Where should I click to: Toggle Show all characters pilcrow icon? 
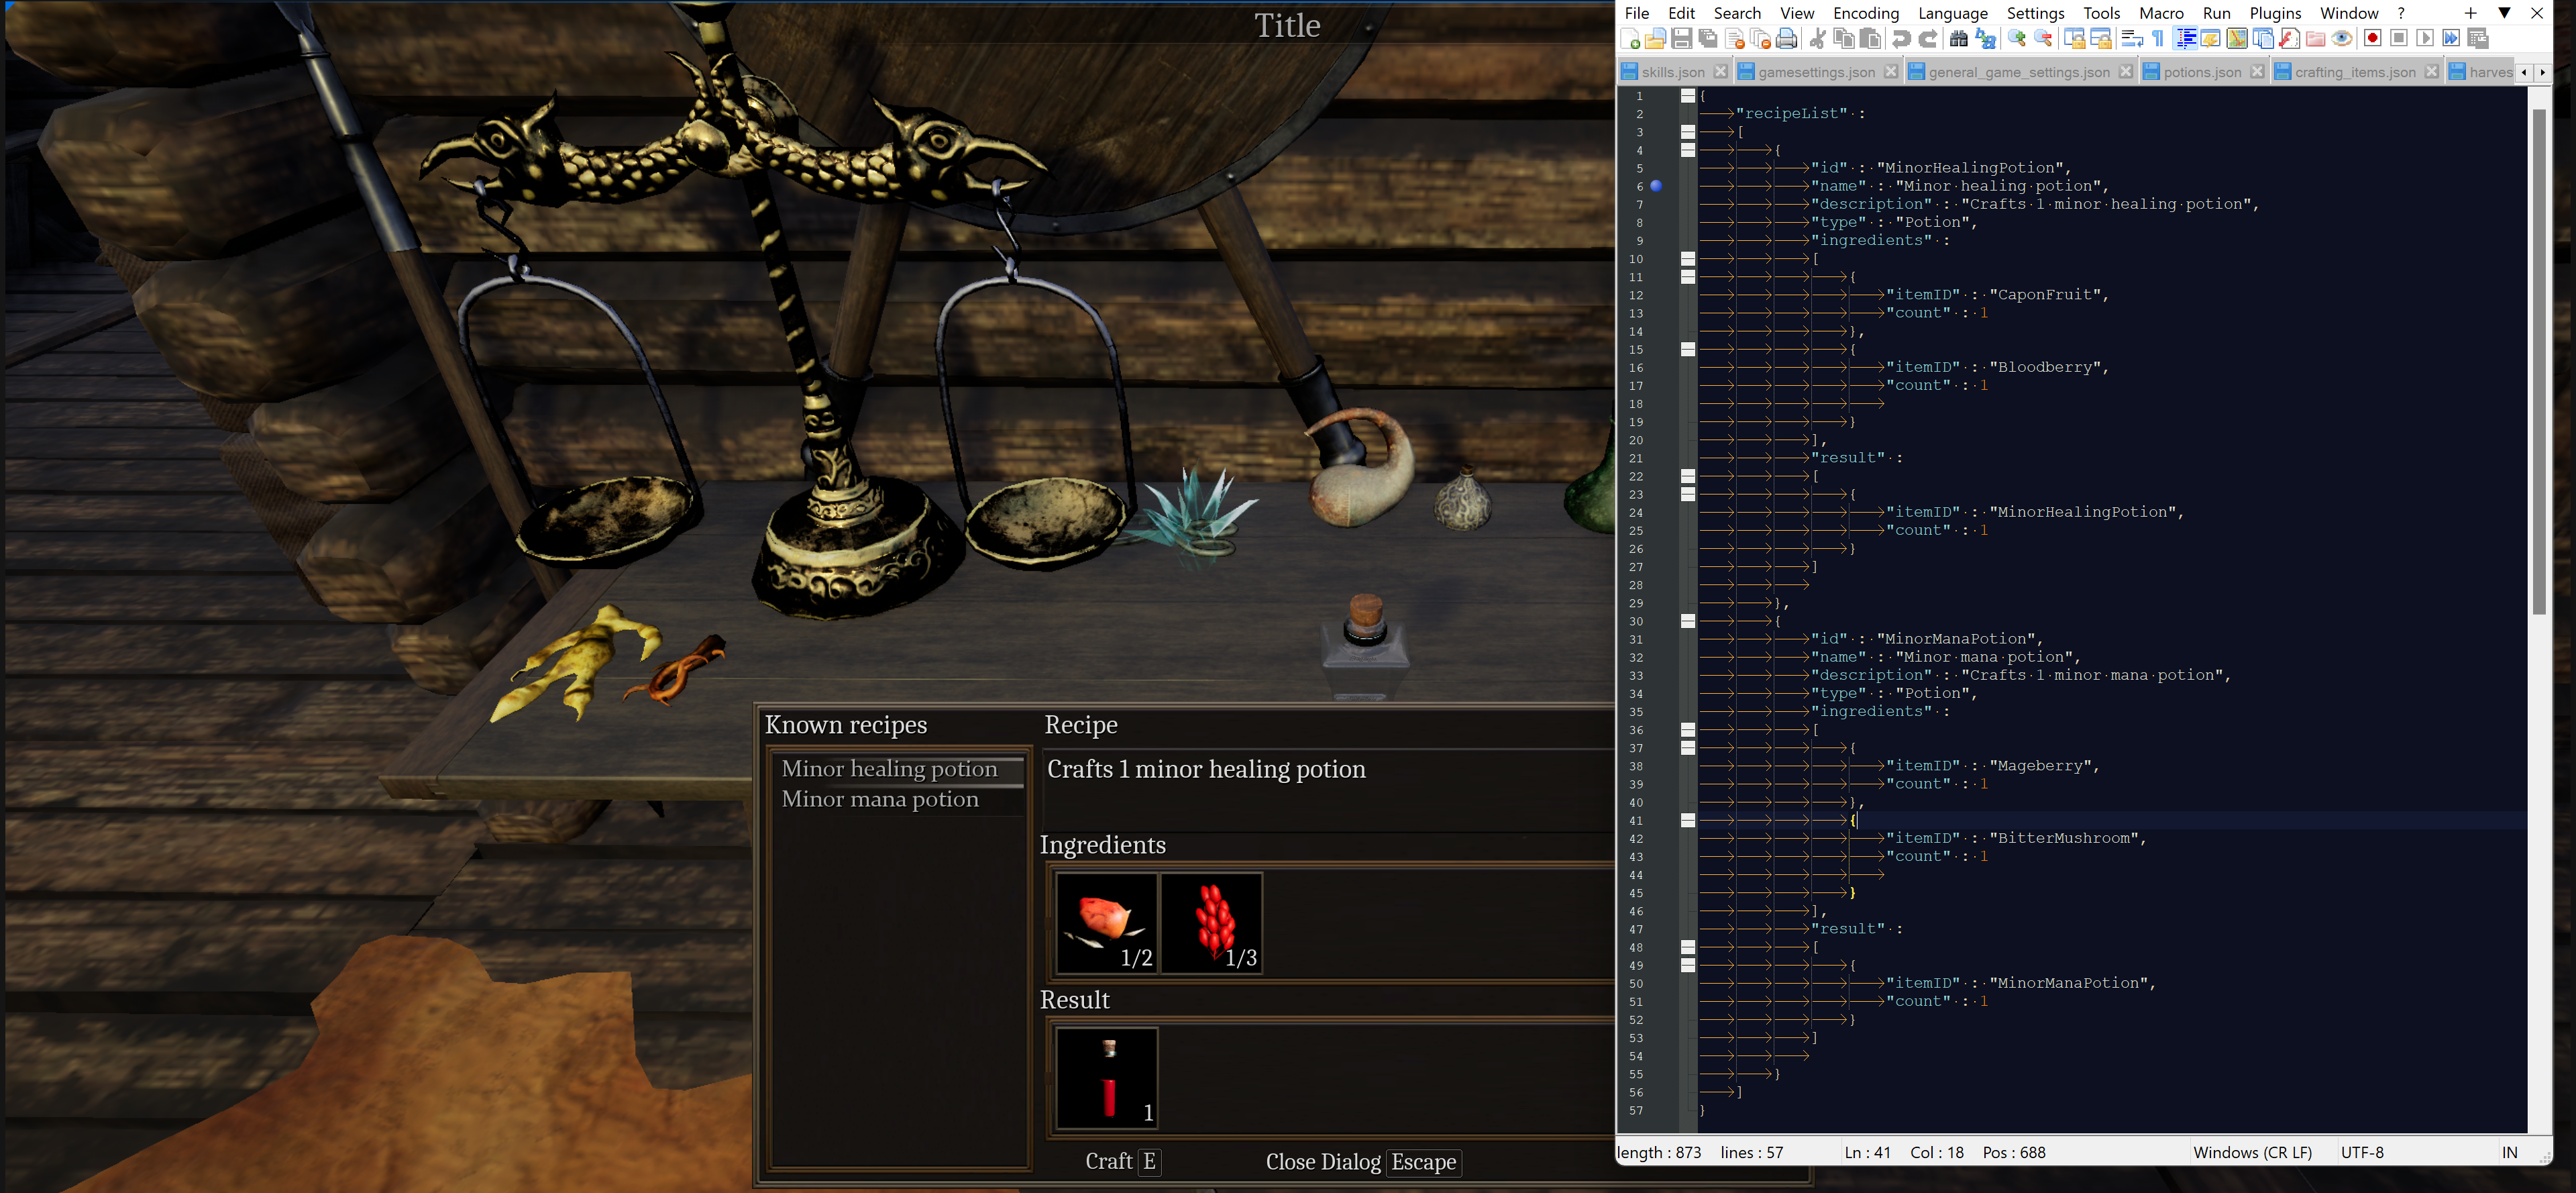[2158, 39]
